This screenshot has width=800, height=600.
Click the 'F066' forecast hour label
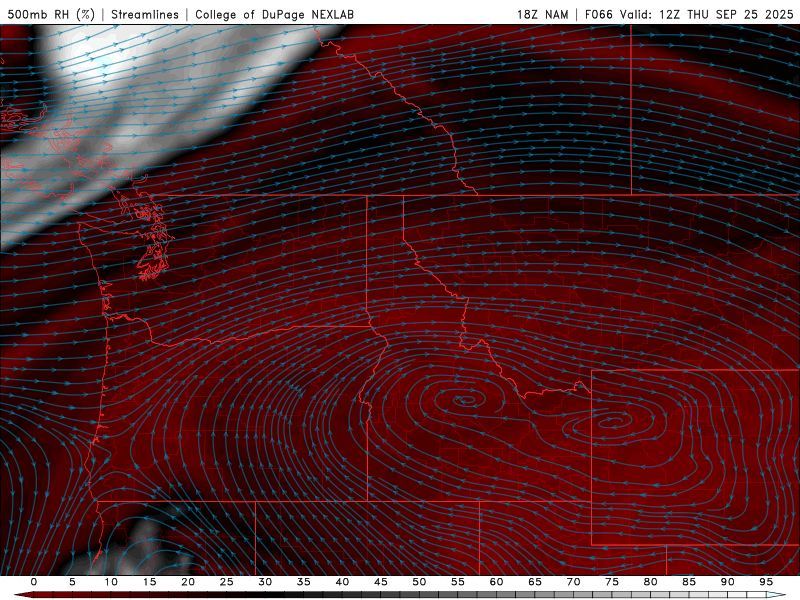599,14
